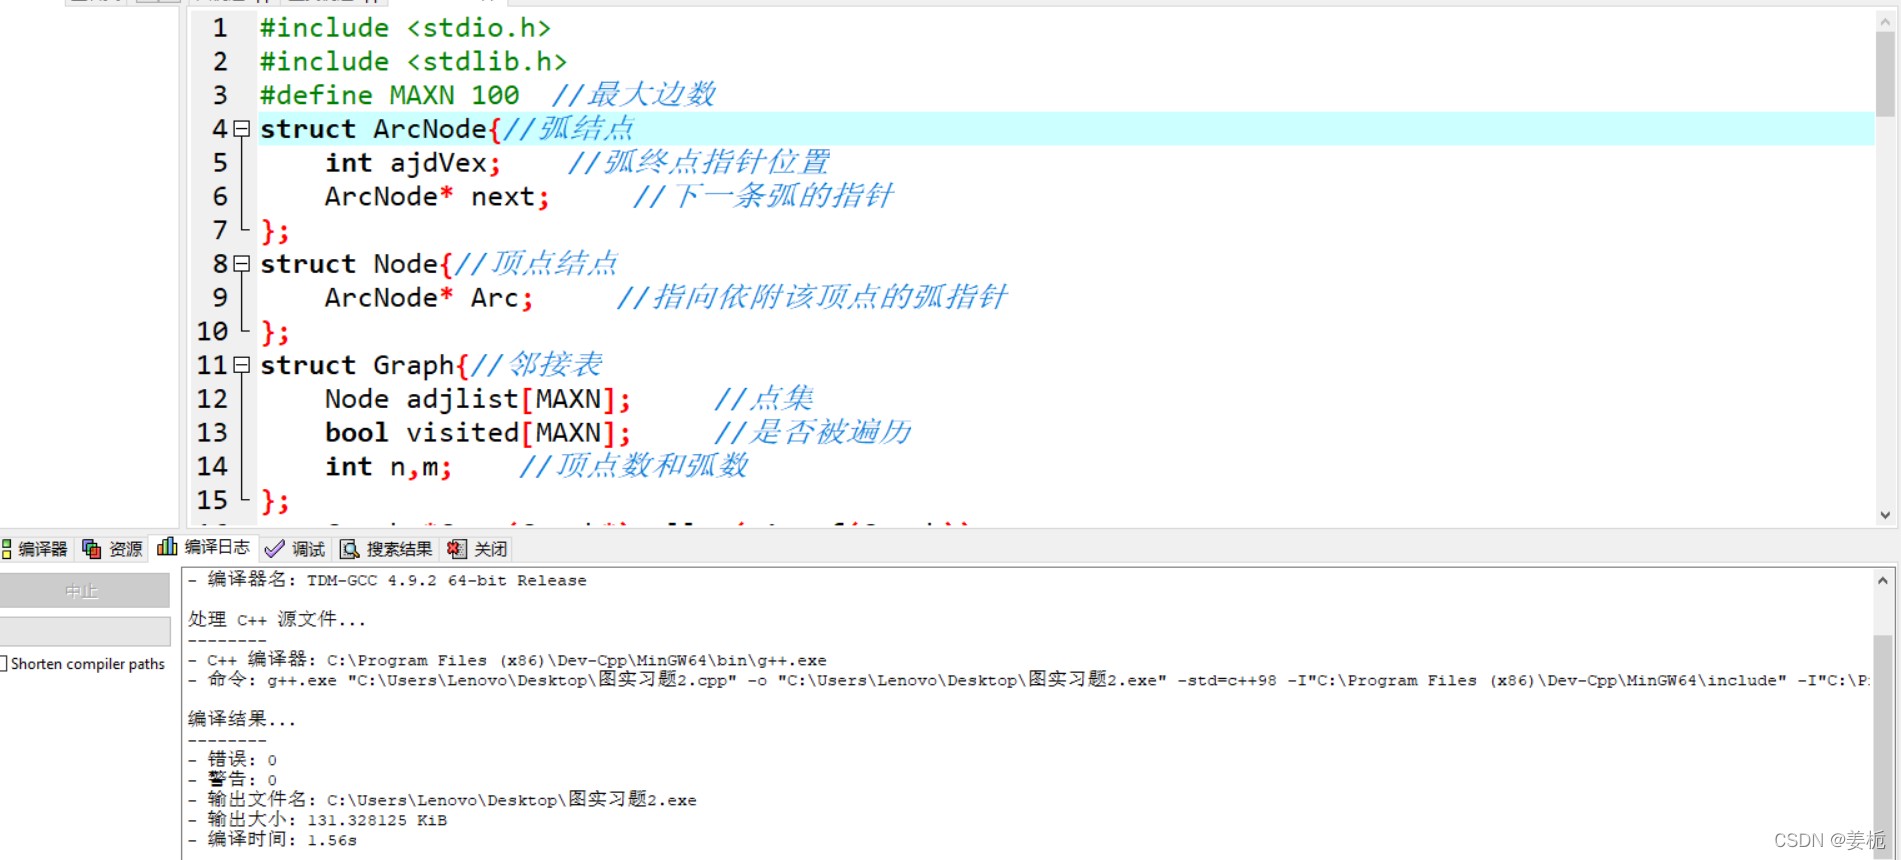Collapse the struct ArcNode fold marker
Viewport: 1901px width, 860px height.
click(x=241, y=129)
